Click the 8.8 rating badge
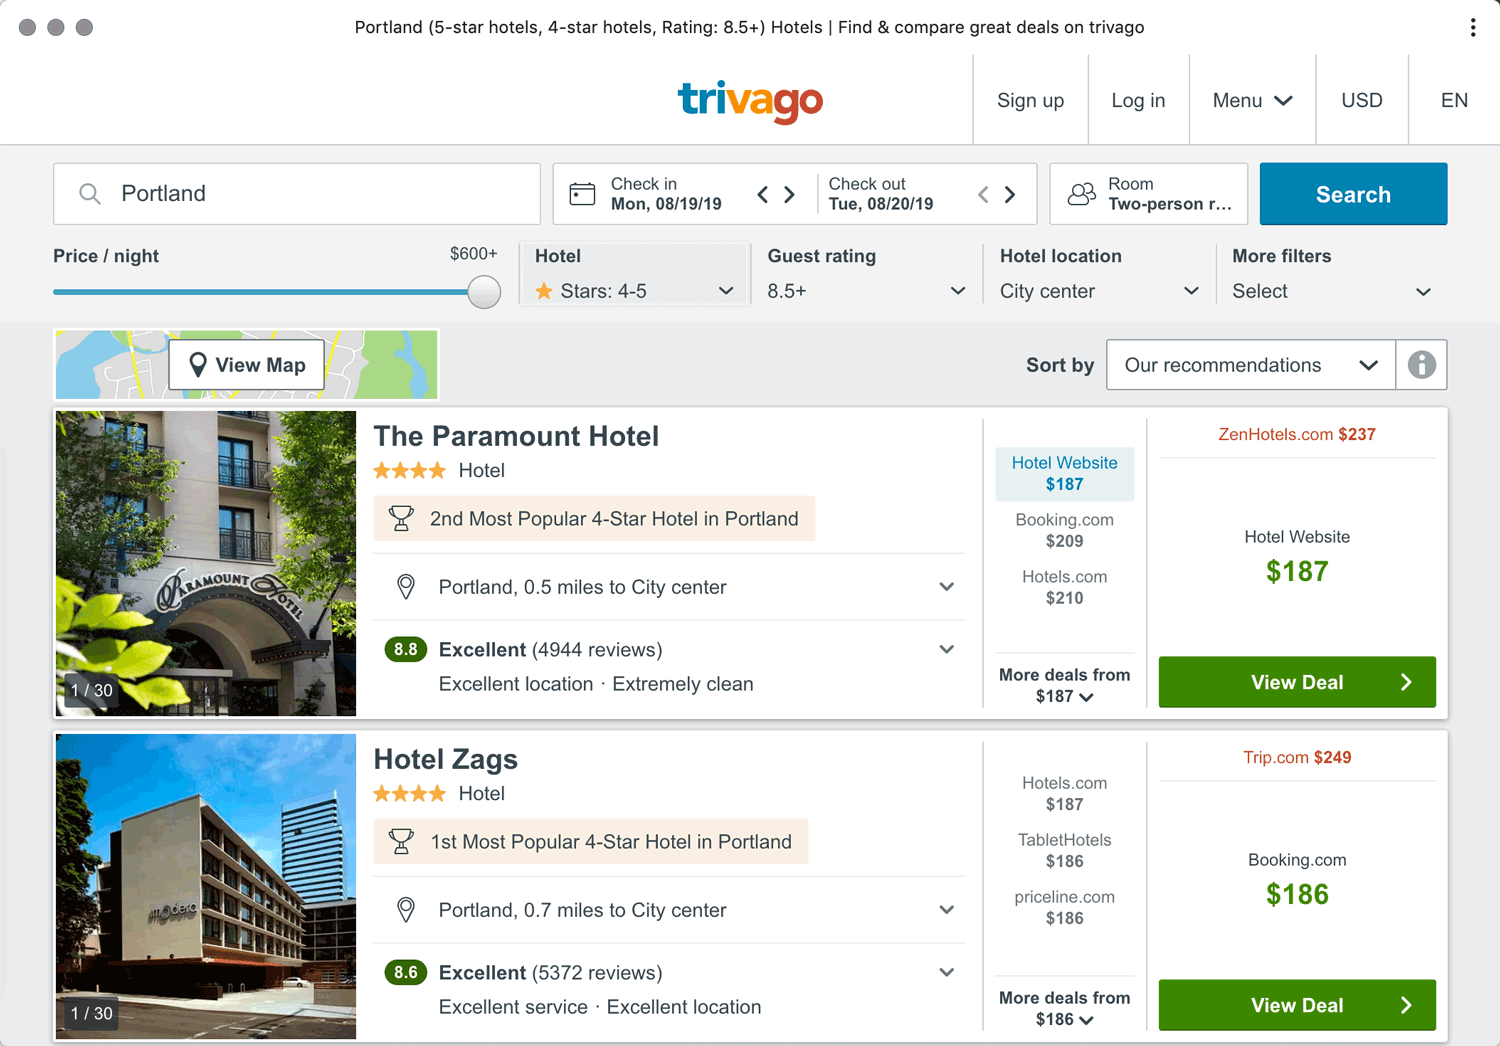Image resolution: width=1500 pixels, height=1046 pixels. point(406,649)
